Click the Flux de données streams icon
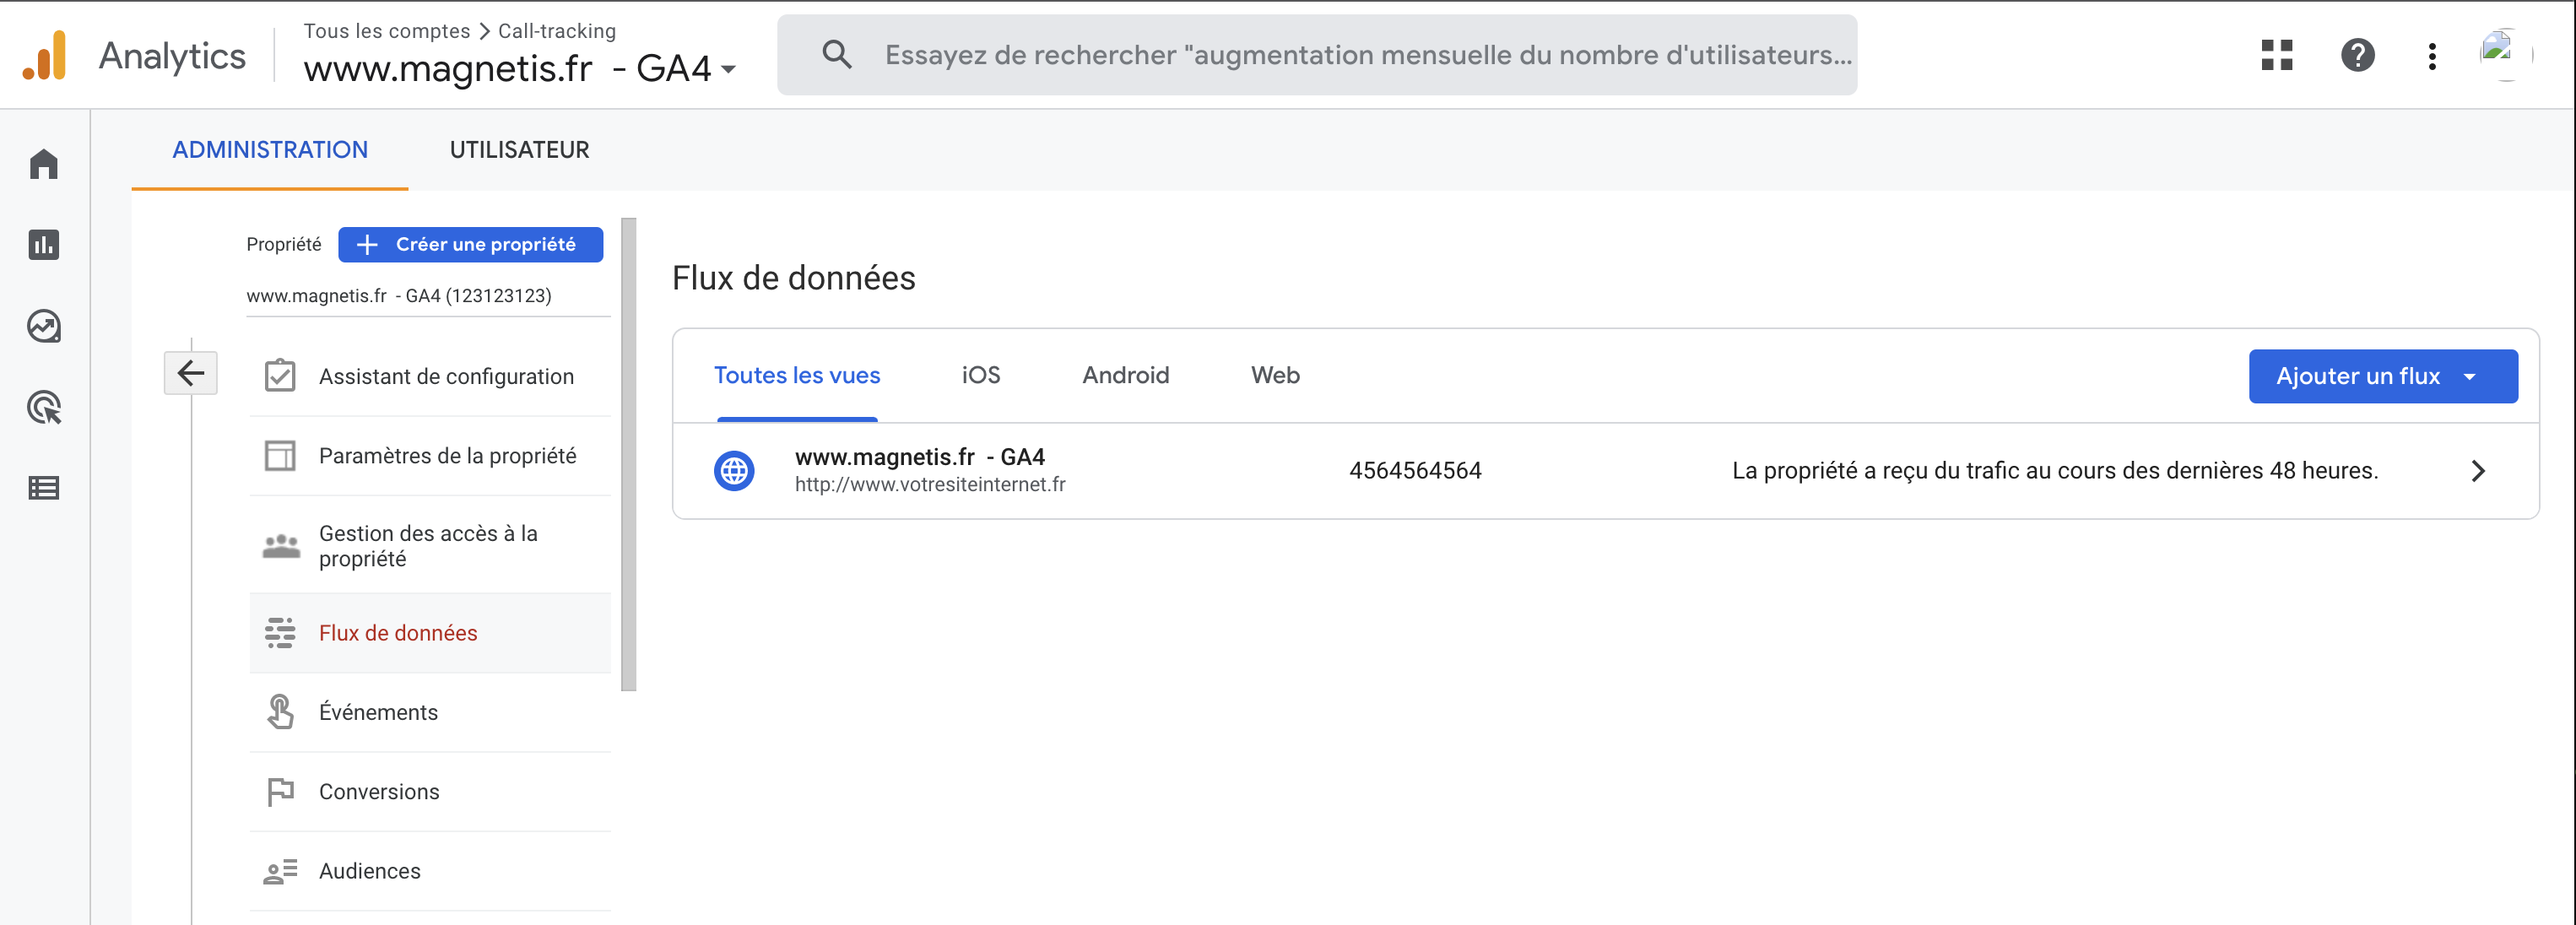 tap(280, 633)
